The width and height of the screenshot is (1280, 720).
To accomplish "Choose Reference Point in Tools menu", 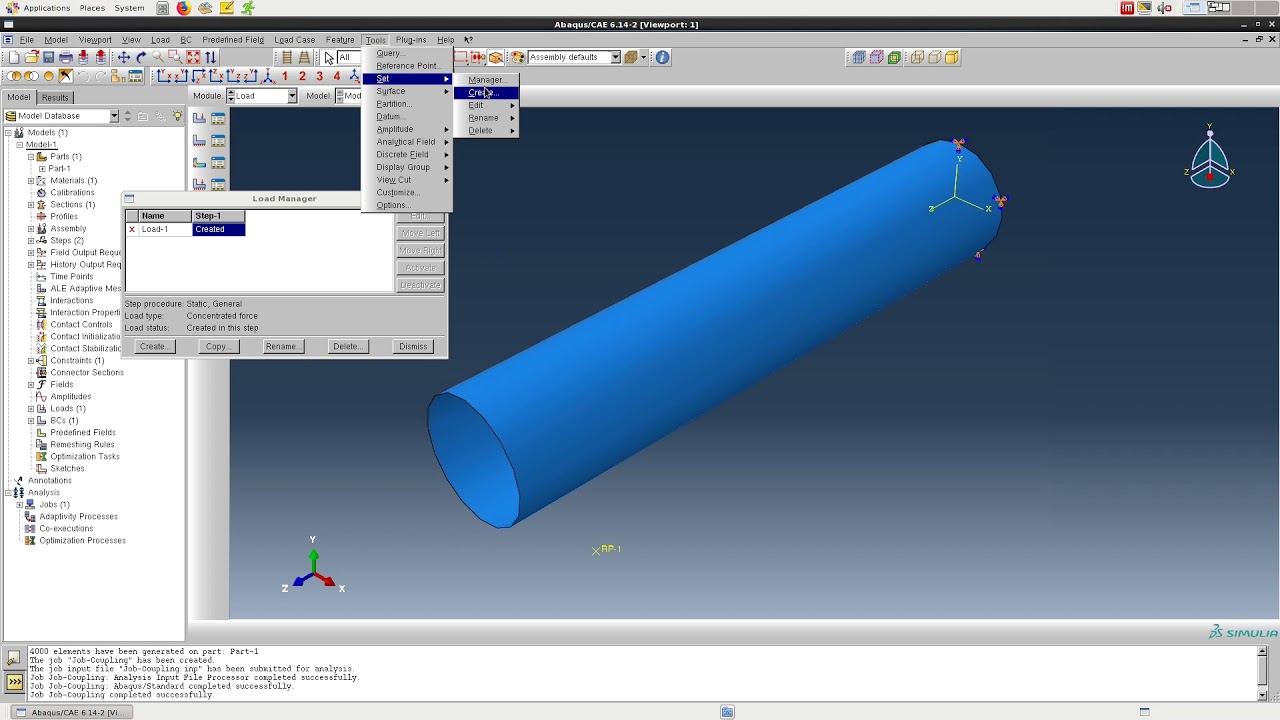I will 407,66.
